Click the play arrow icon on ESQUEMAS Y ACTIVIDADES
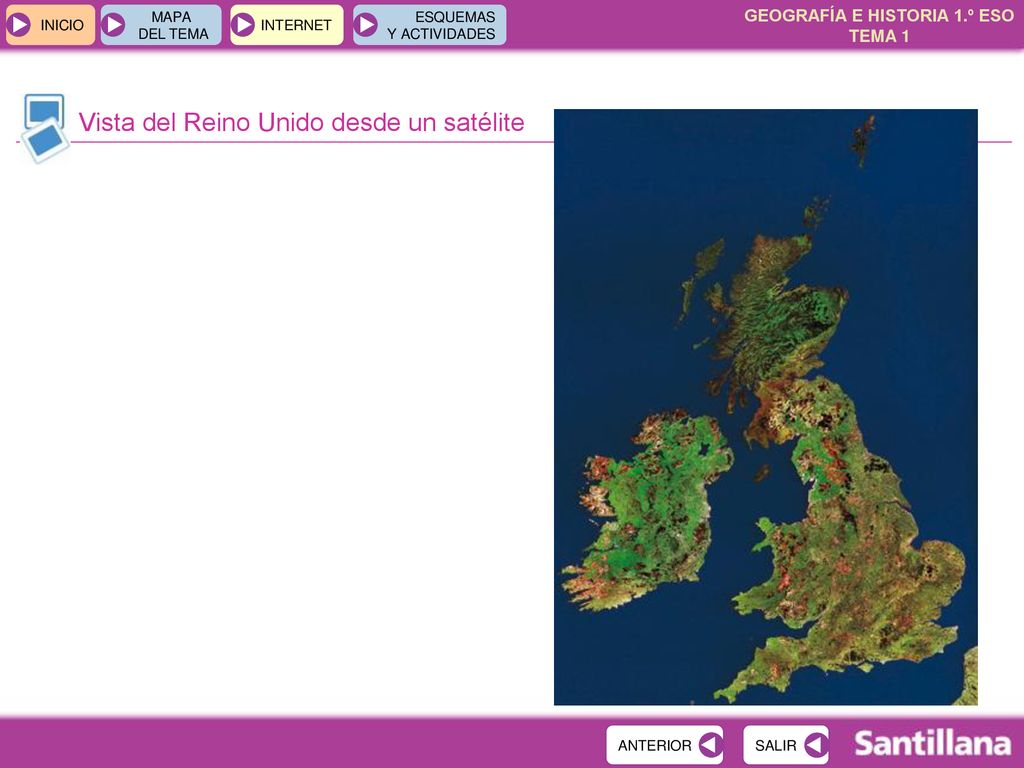Screen dimensions: 1024x768 (x=366, y=25)
